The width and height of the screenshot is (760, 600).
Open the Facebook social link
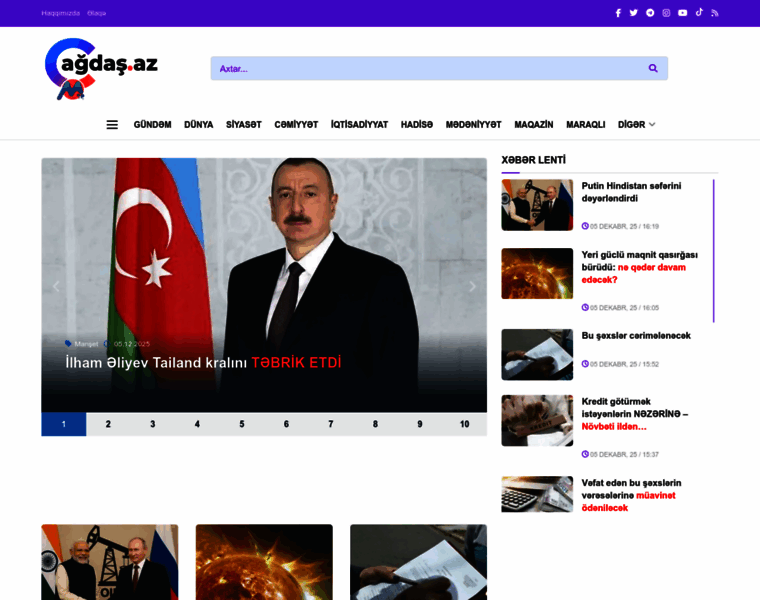(x=618, y=13)
